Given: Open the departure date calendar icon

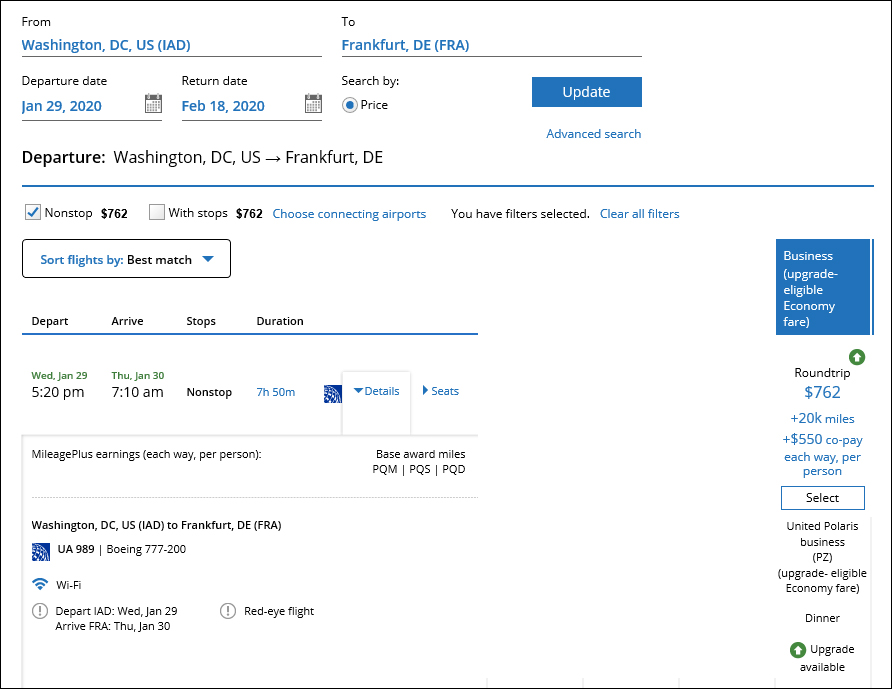Looking at the screenshot, I should pyautogui.click(x=153, y=104).
